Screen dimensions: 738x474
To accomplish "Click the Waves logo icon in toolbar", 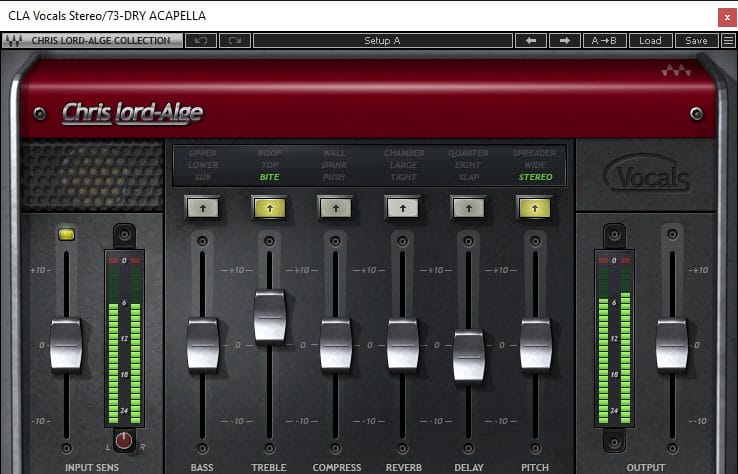I will click(15, 41).
